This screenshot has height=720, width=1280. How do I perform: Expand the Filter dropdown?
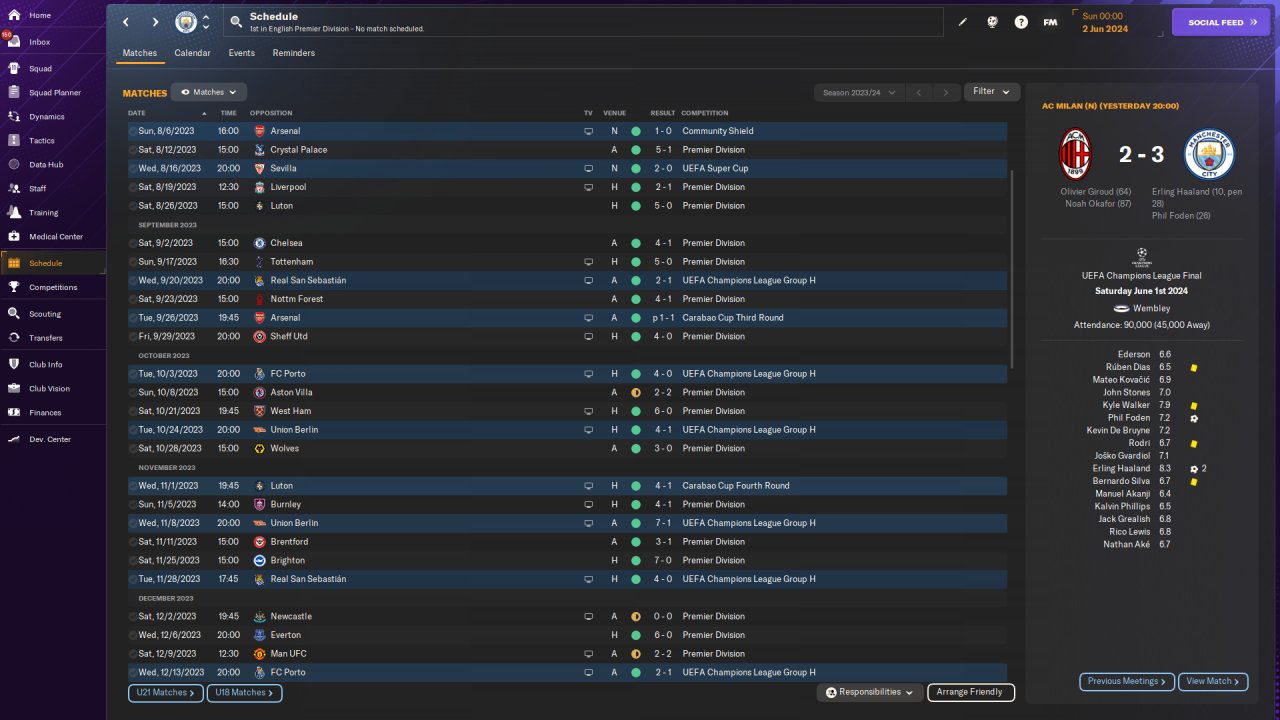point(992,92)
